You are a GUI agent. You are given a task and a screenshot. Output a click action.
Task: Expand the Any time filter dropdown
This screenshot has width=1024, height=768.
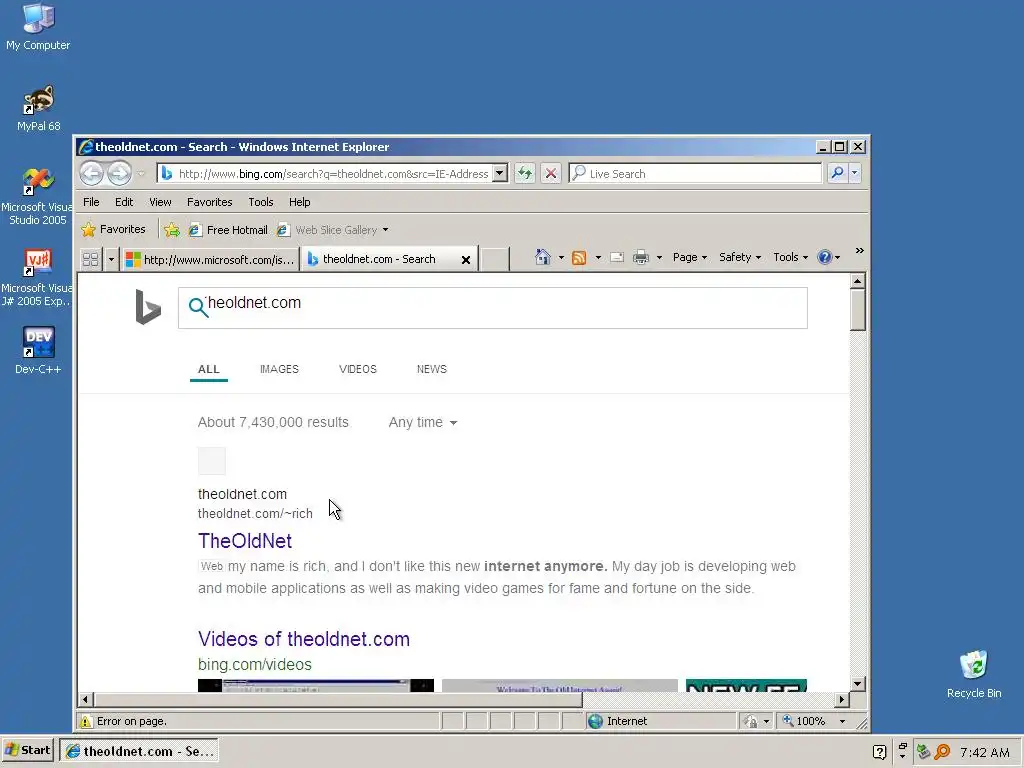(x=423, y=423)
